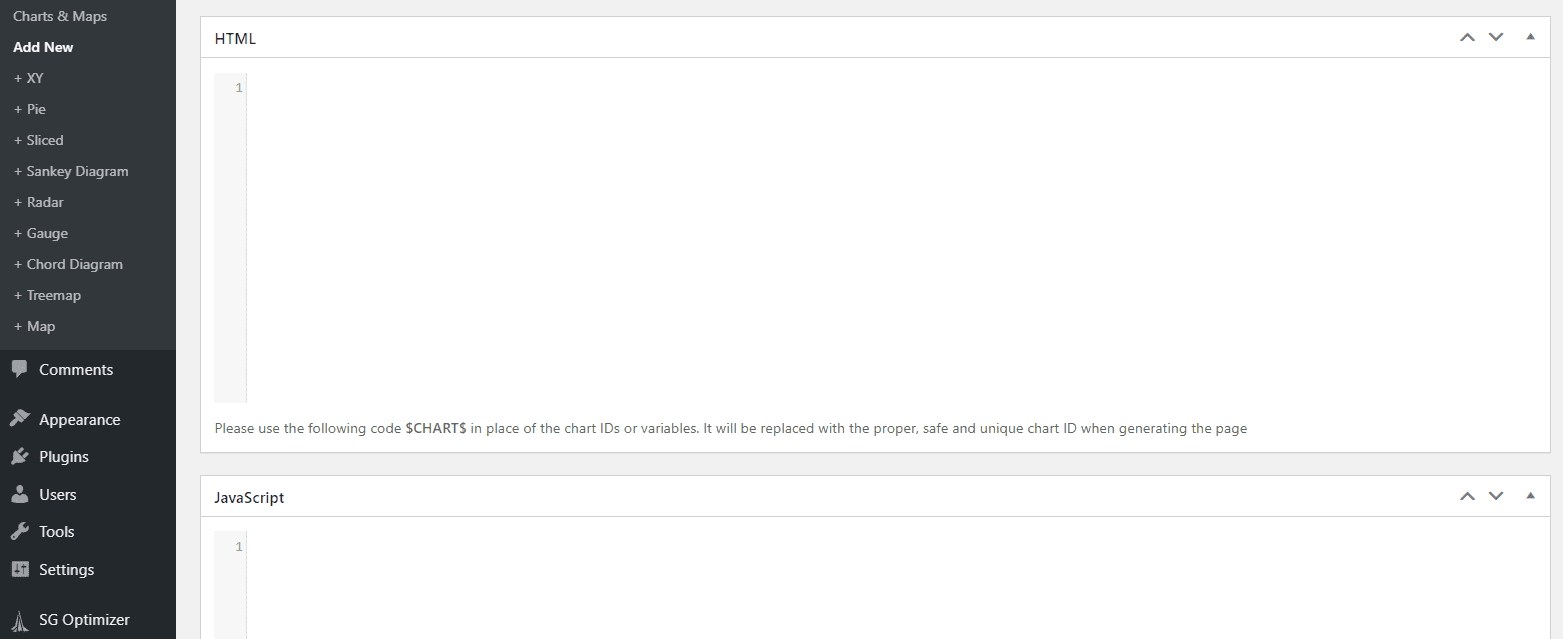Add a new Pie chart
Image resolution: width=1563 pixels, height=639 pixels.
click(30, 109)
